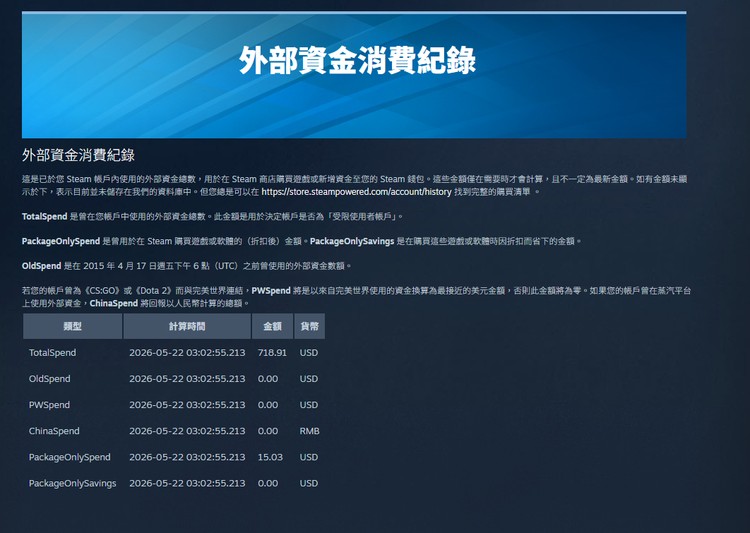Viewport: 750px width, 533px height.
Task: Click the PackageOnlySpend timestamp cell
Action: pyautogui.click(x=187, y=457)
